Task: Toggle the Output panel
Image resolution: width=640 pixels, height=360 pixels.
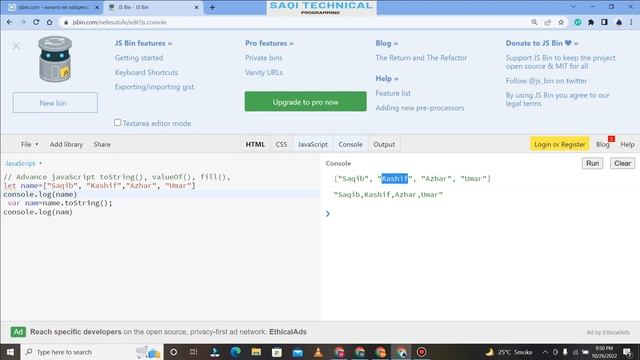Action: click(384, 144)
